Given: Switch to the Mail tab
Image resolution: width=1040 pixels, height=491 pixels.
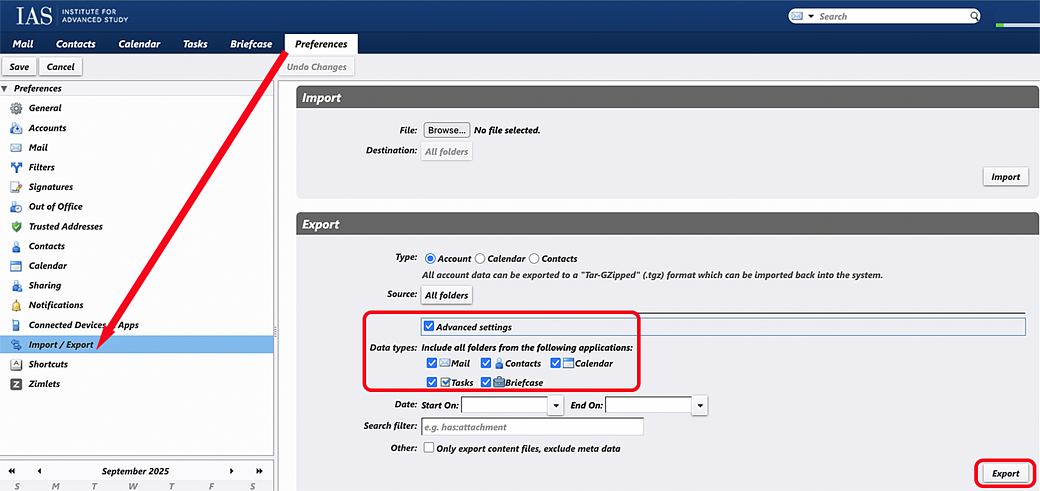Looking at the screenshot, I should coord(23,44).
